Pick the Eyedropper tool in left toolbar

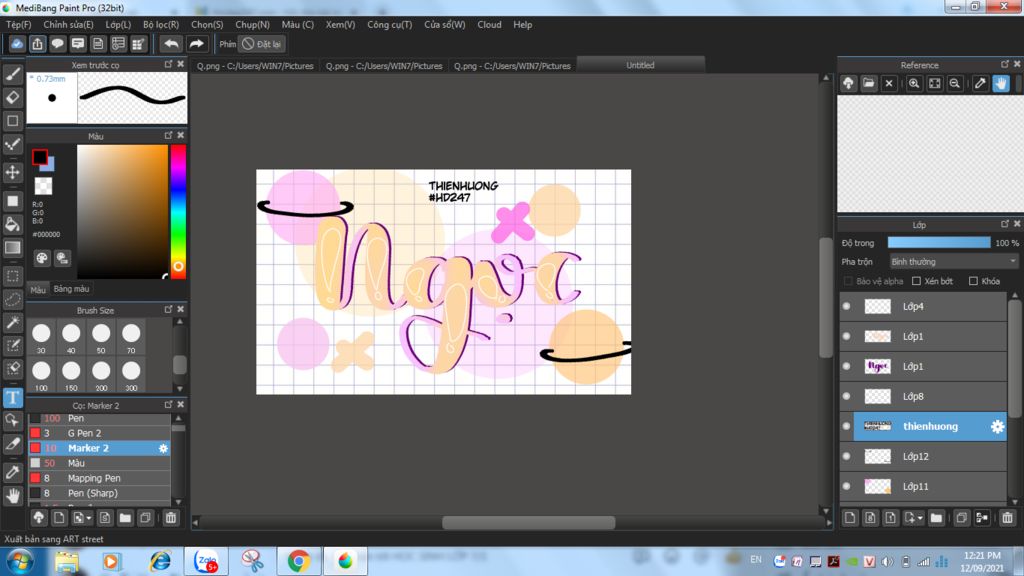[x=13, y=470]
